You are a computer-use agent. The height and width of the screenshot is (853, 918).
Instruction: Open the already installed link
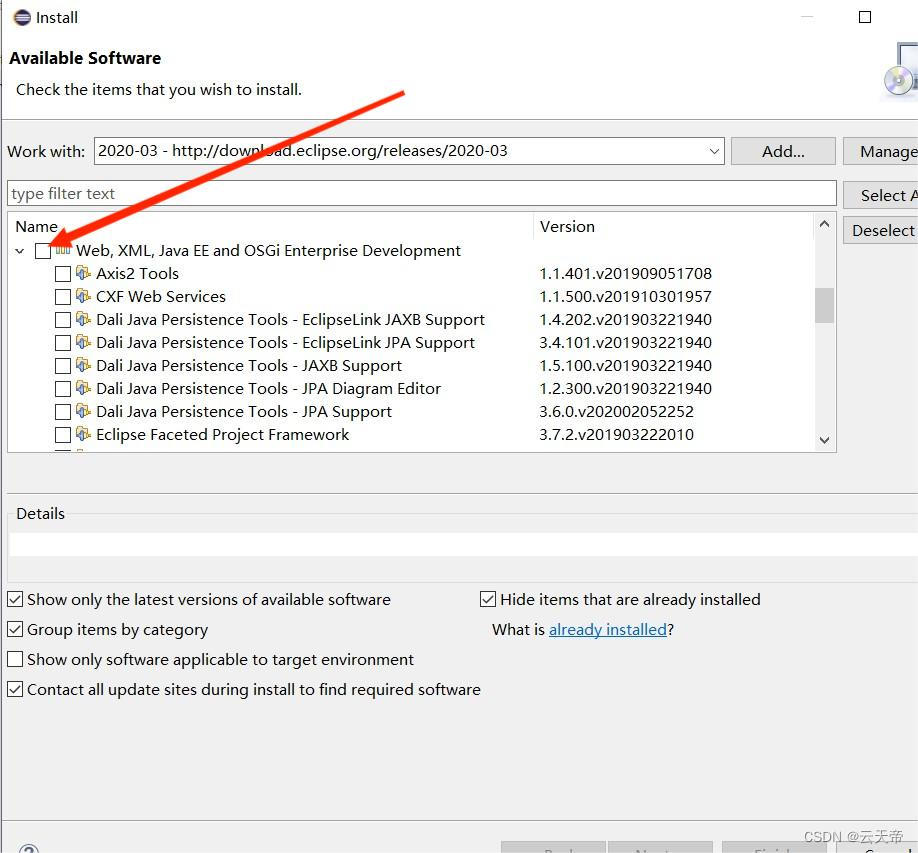[x=608, y=629]
